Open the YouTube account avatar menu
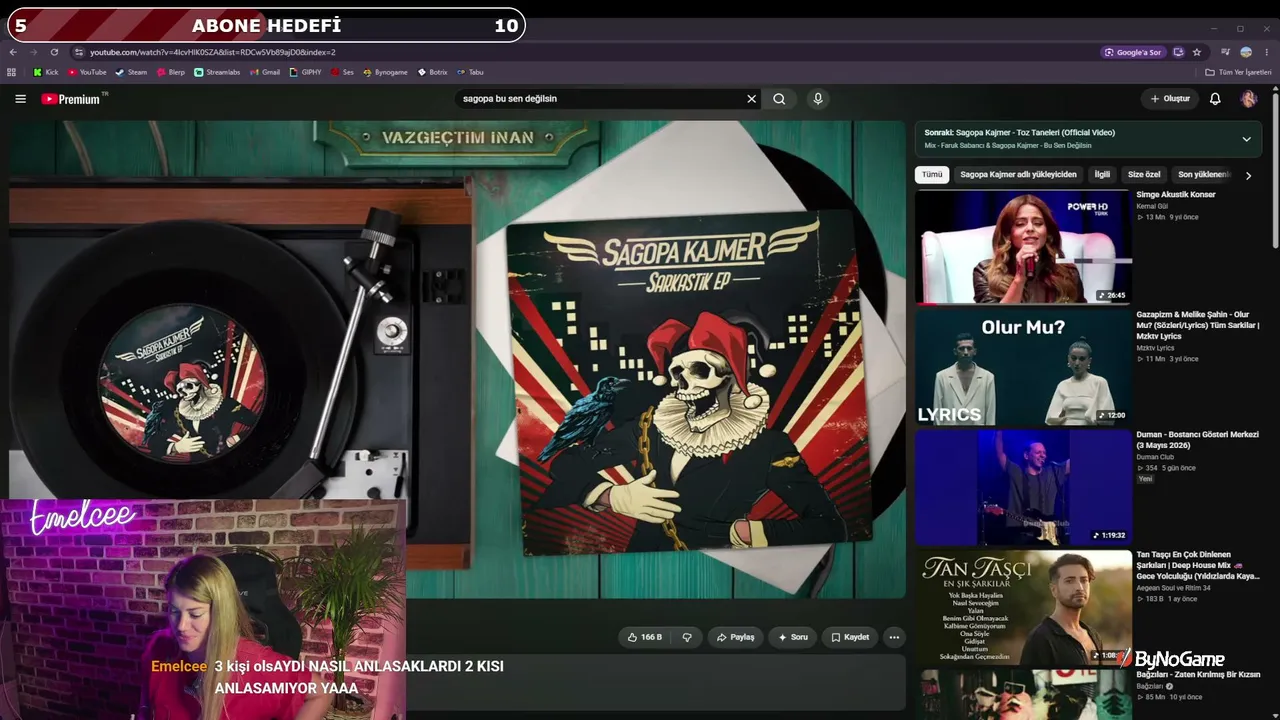The image size is (1280, 720). click(1248, 99)
